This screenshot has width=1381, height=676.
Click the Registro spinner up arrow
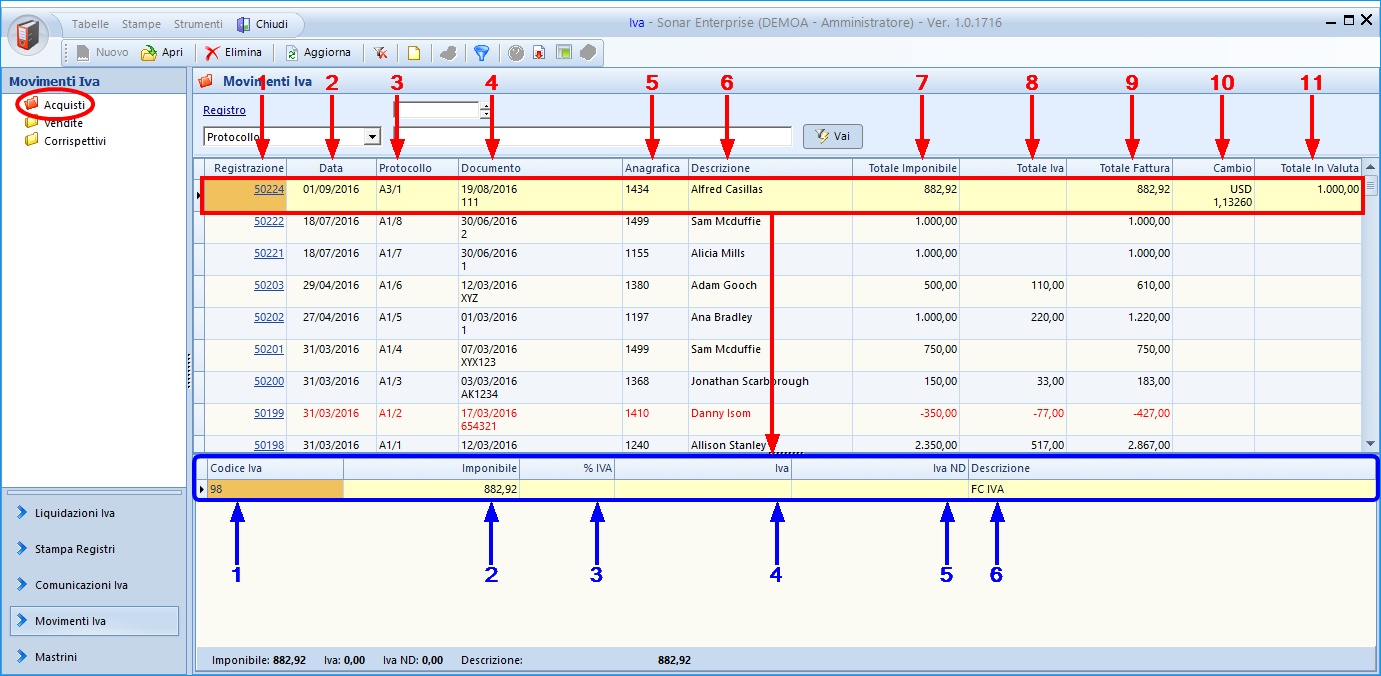(486, 106)
